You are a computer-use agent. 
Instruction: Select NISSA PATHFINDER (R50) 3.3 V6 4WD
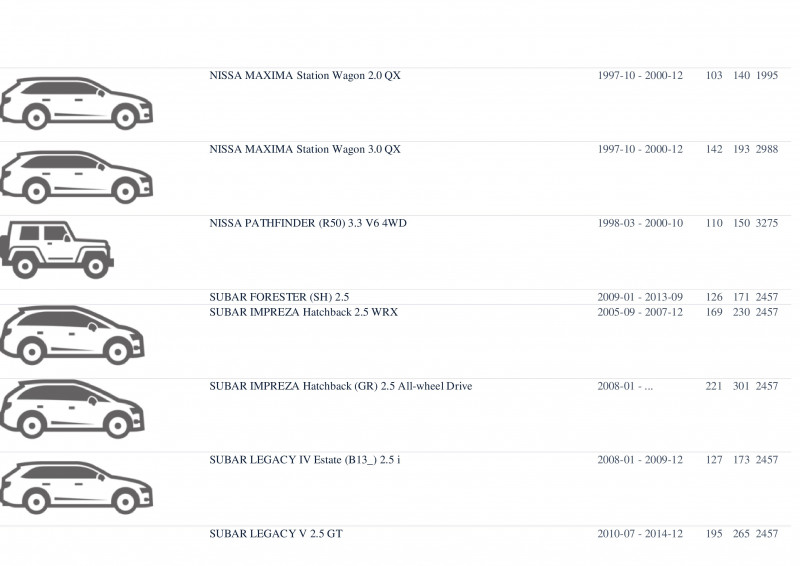pyautogui.click(x=308, y=224)
